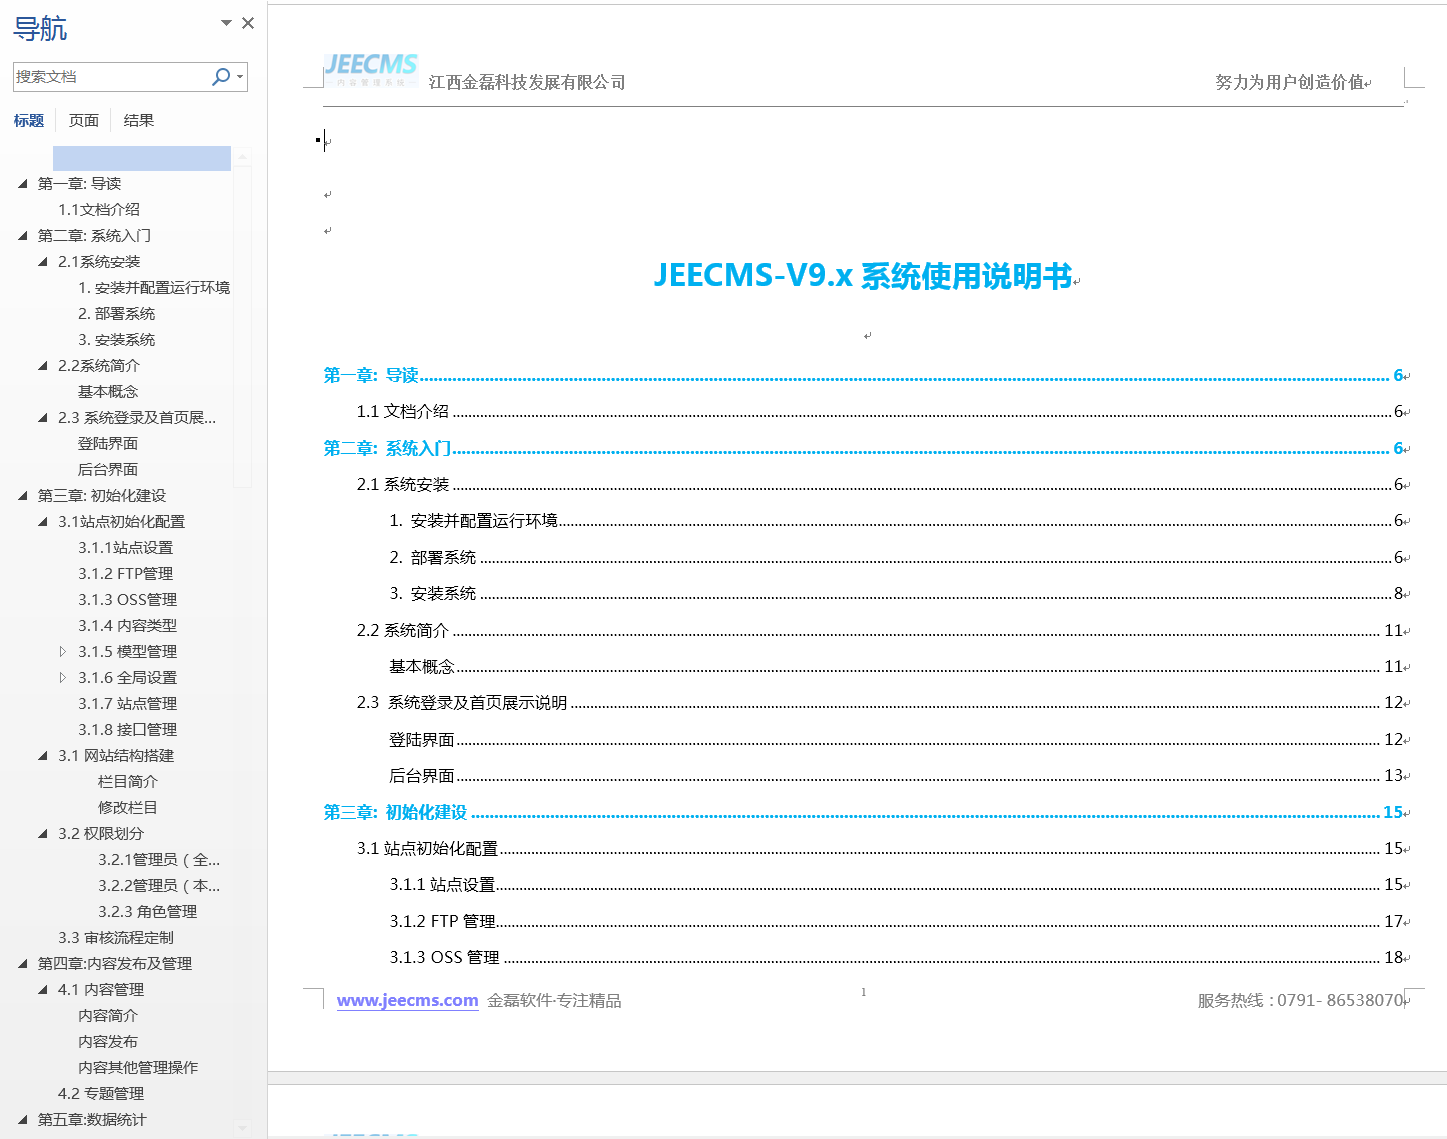This screenshot has width=1447, height=1139.
Task: Open the search options dropdown arrow
Action: (x=240, y=77)
